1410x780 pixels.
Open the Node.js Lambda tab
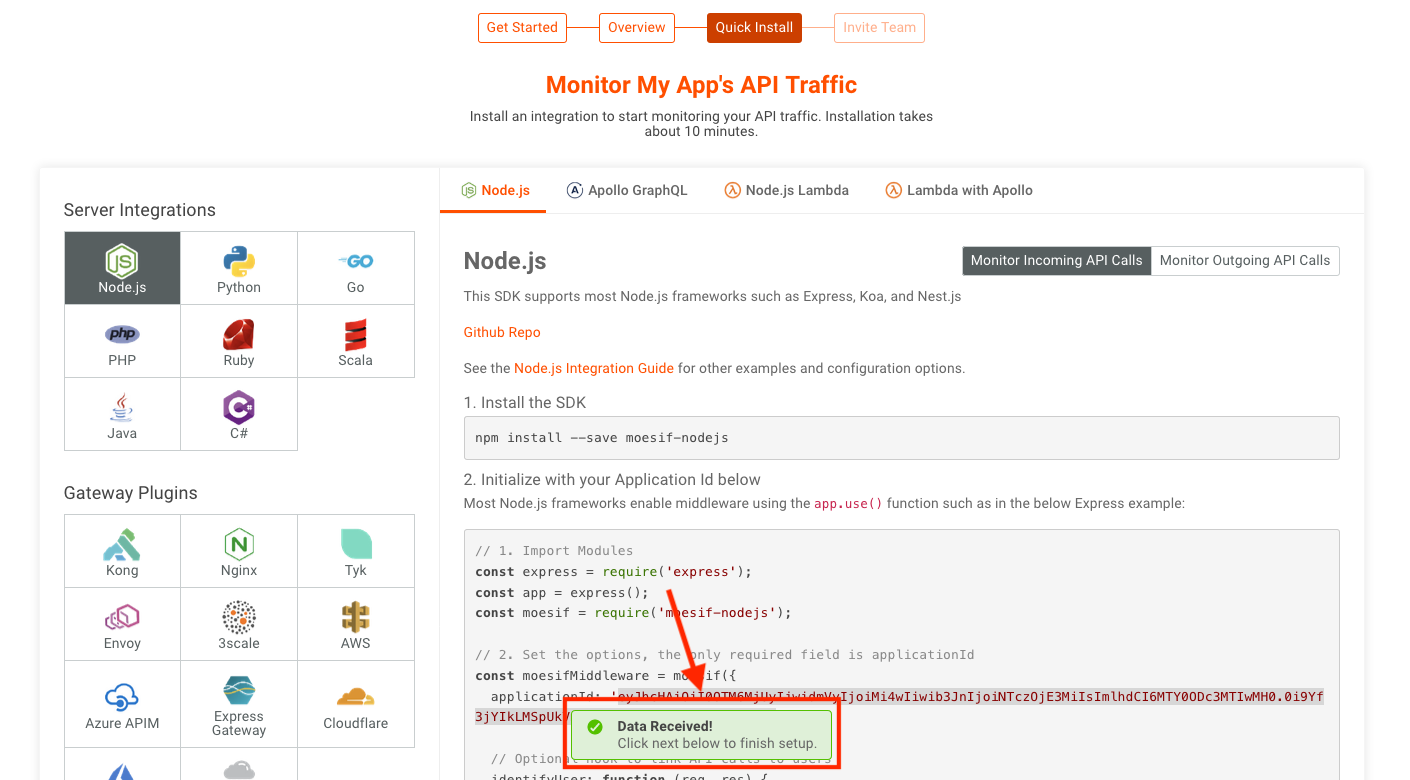click(x=786, y=189)
